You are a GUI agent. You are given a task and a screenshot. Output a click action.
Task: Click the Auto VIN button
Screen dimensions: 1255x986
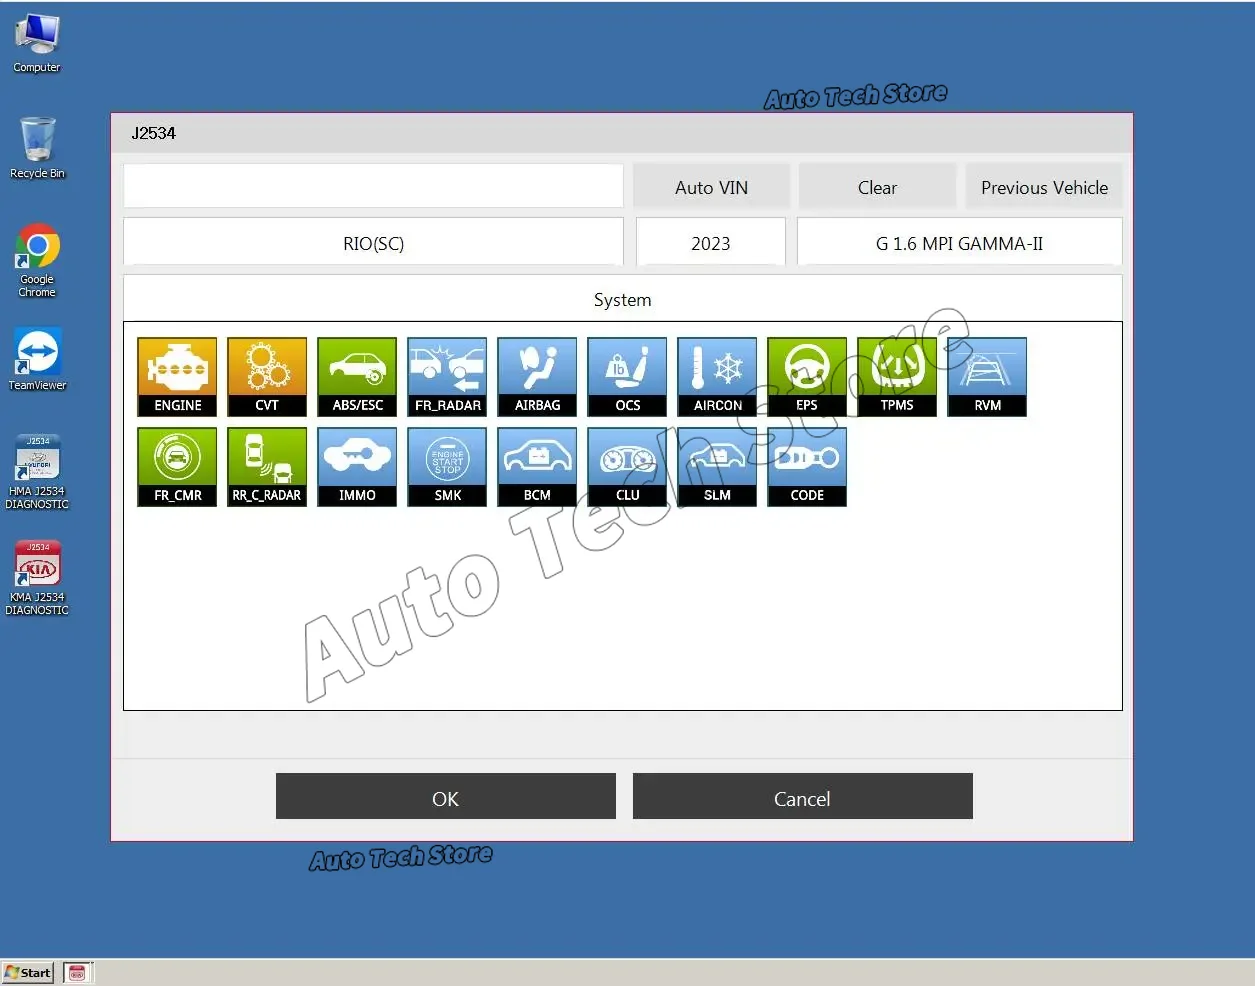tap(711, 187)
